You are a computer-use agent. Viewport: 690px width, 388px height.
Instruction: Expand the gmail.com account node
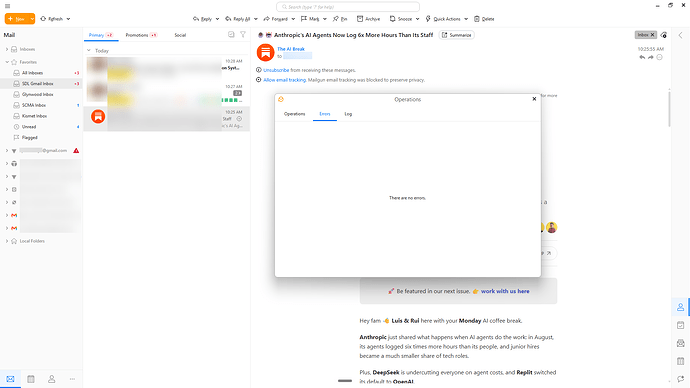(7, 150)
